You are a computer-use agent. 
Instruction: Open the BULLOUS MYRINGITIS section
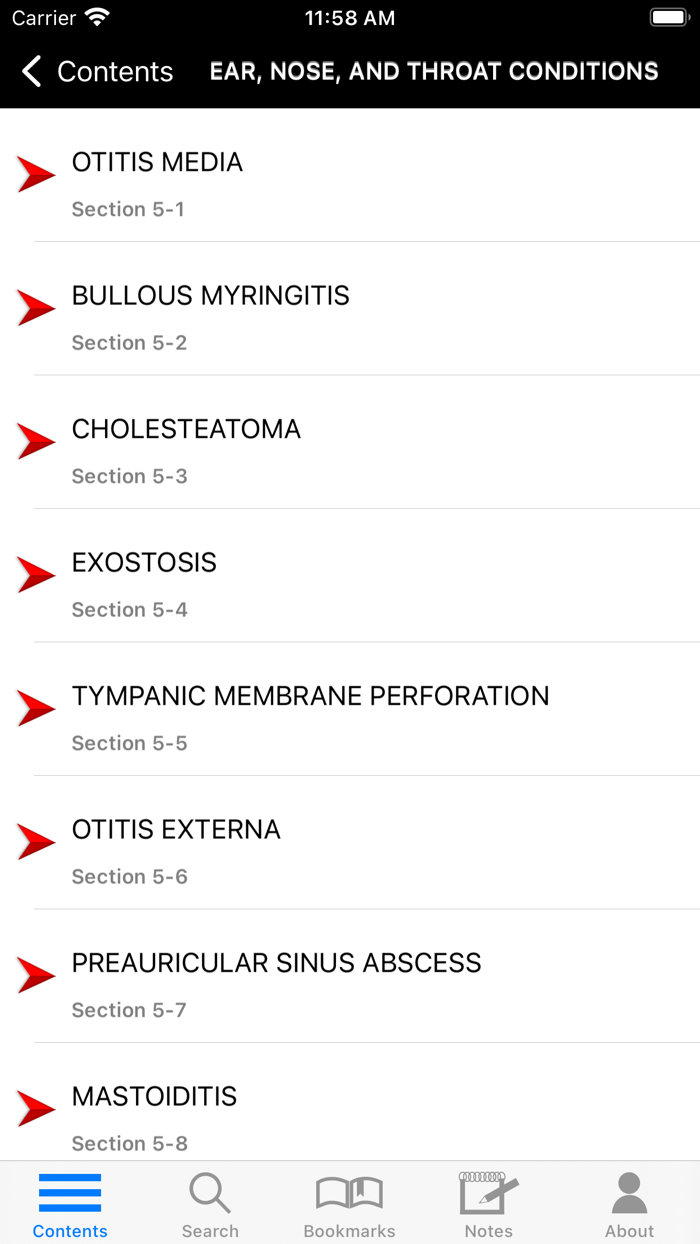pyautogui.click(x=210, y=296)
